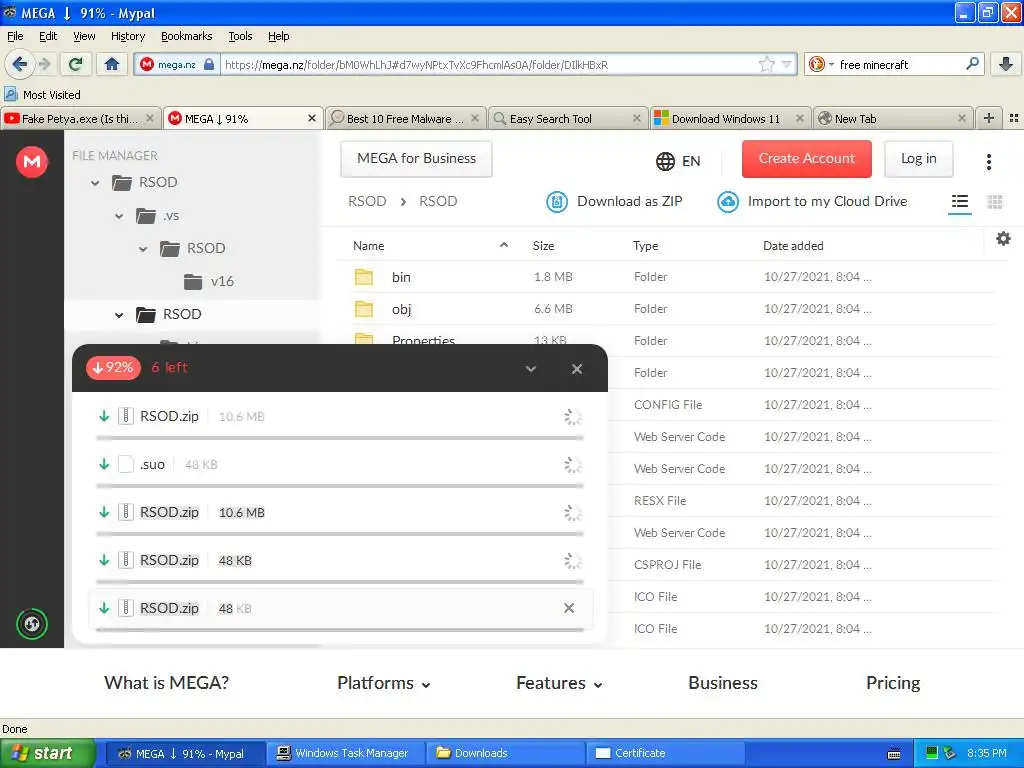1024x768 pixels.
Task: Open a new tab with the plus icon
Action: pyautogui.click(x=989, y=118)
